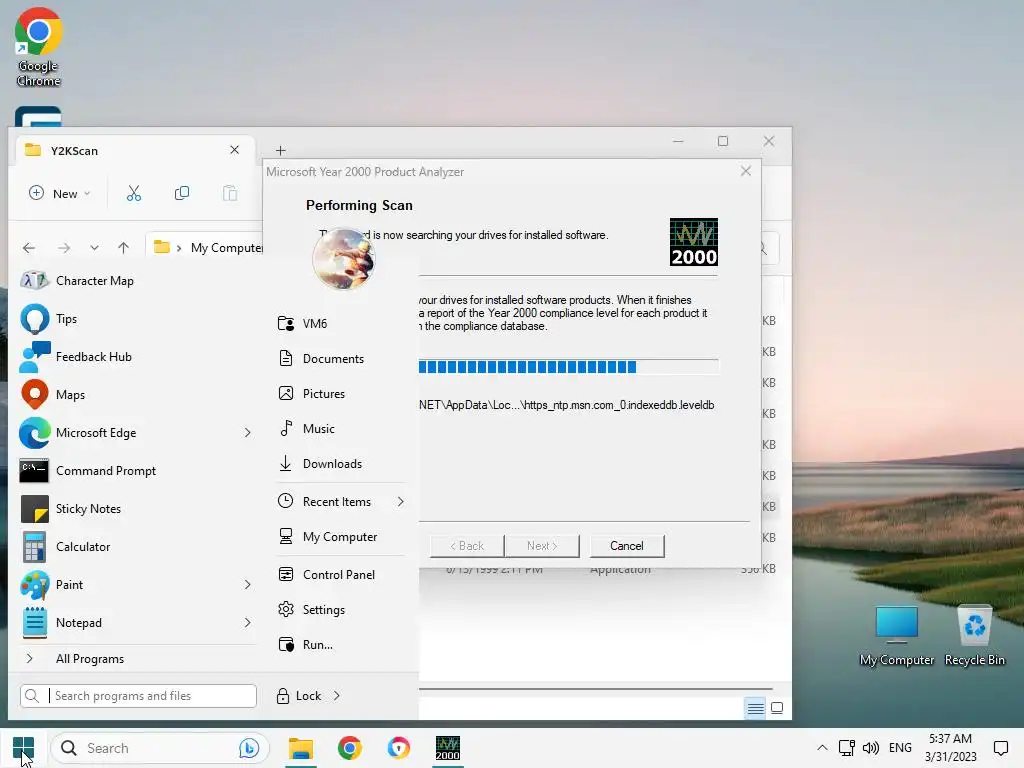Launch the Calculator app
Screen dimensions: 1024x768
click(83, 546)
